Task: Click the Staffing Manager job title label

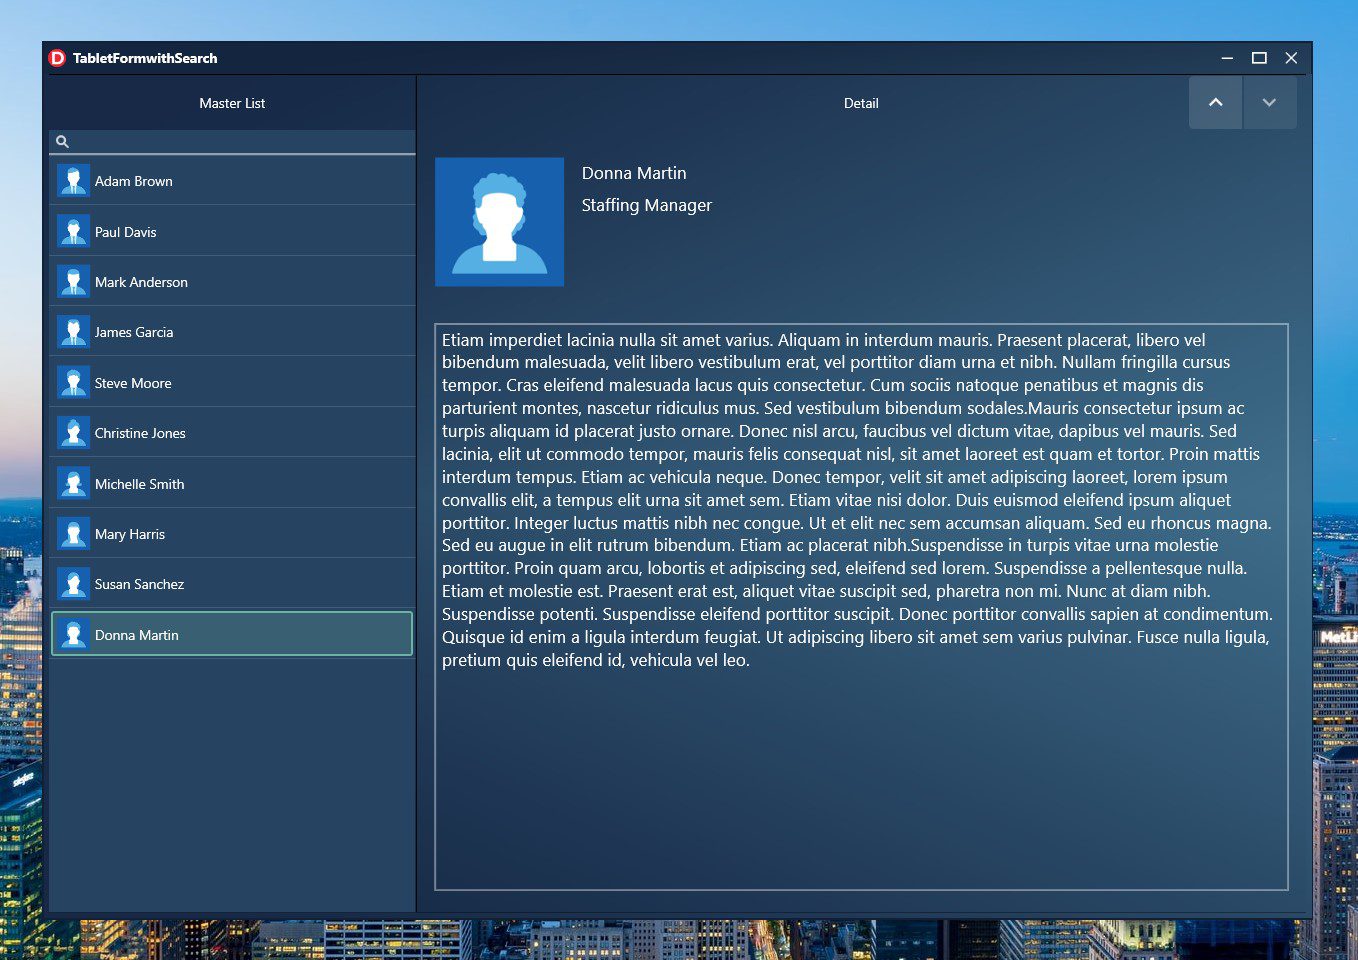Action: click(x=646, y=205)
